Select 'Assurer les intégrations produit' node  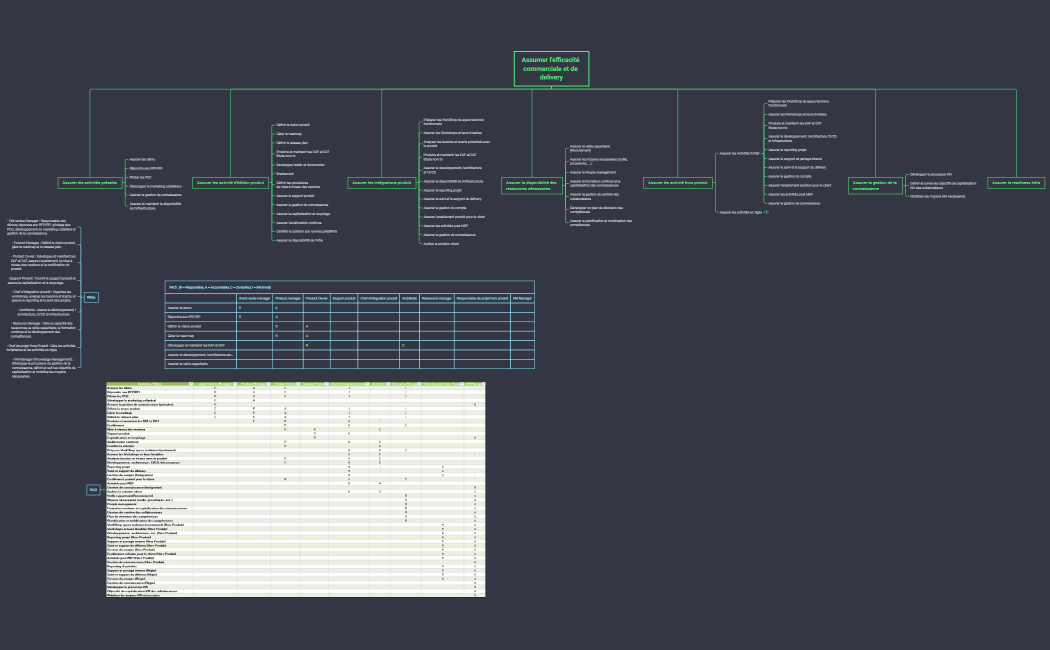[381, 183]
